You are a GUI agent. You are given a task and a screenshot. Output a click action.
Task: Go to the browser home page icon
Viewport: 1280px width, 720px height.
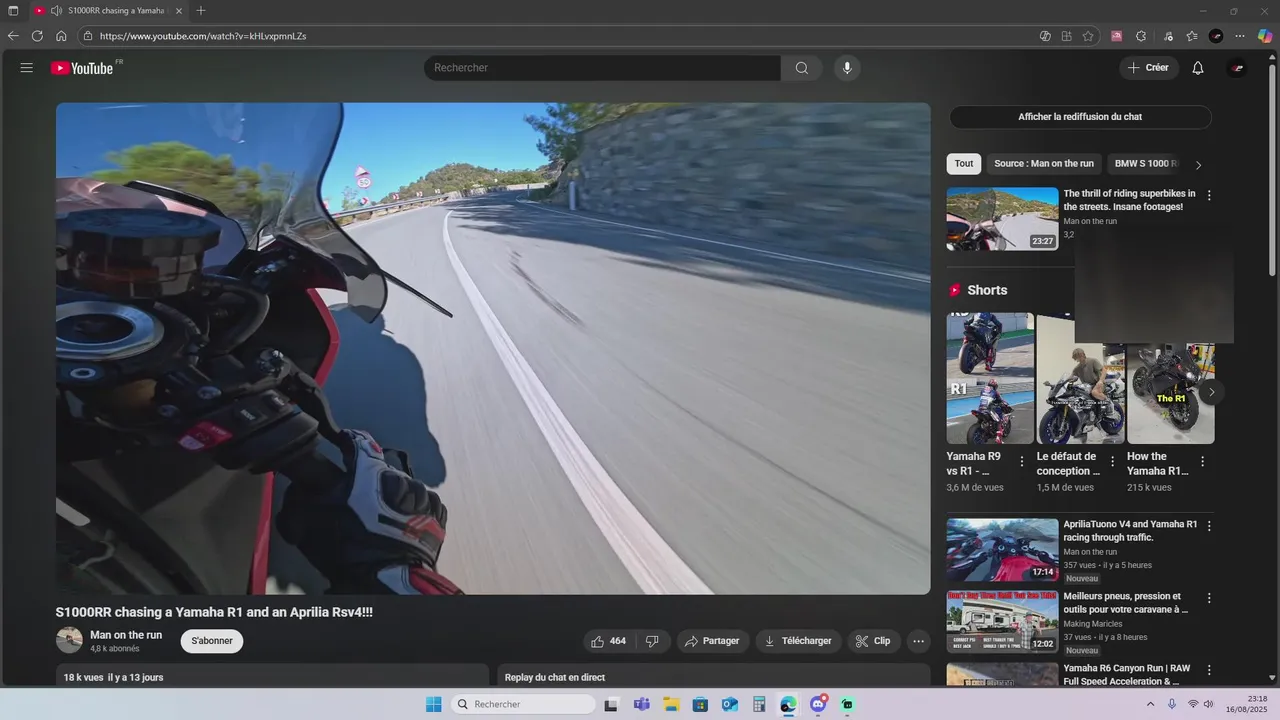tap(61, 36)
